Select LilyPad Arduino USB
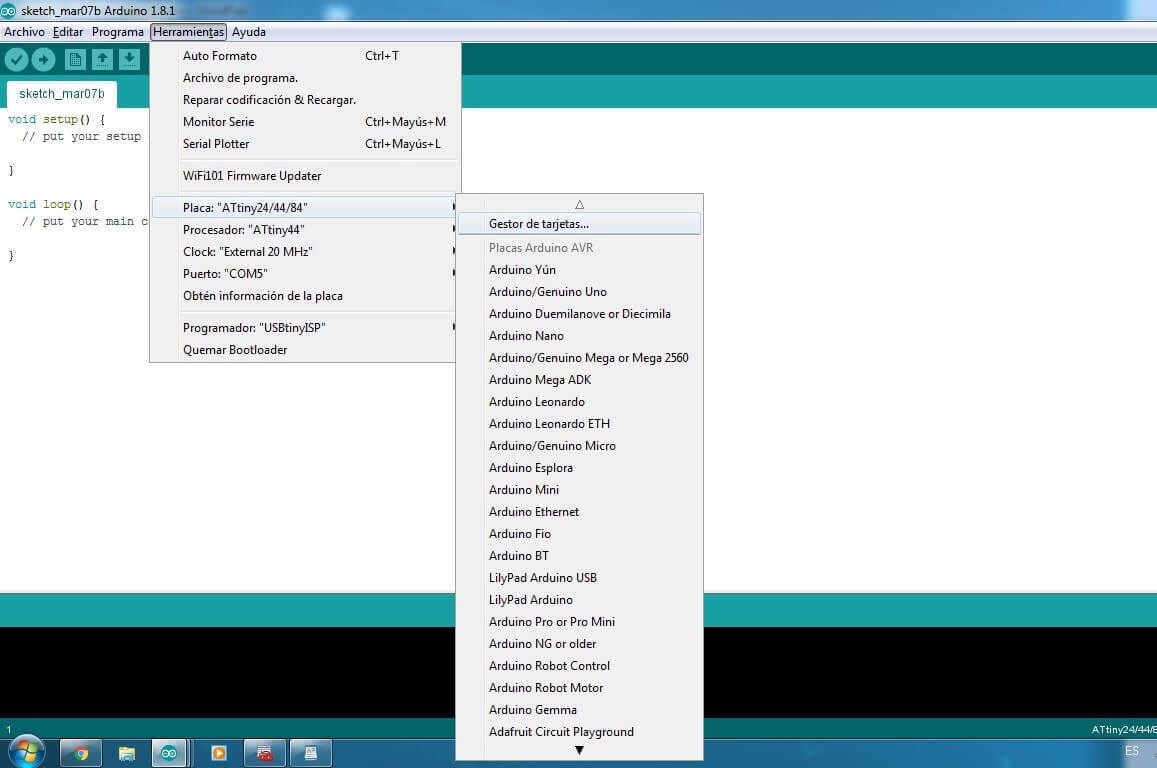Viewport: 1157px width, 768px height. tap(579, 578)
